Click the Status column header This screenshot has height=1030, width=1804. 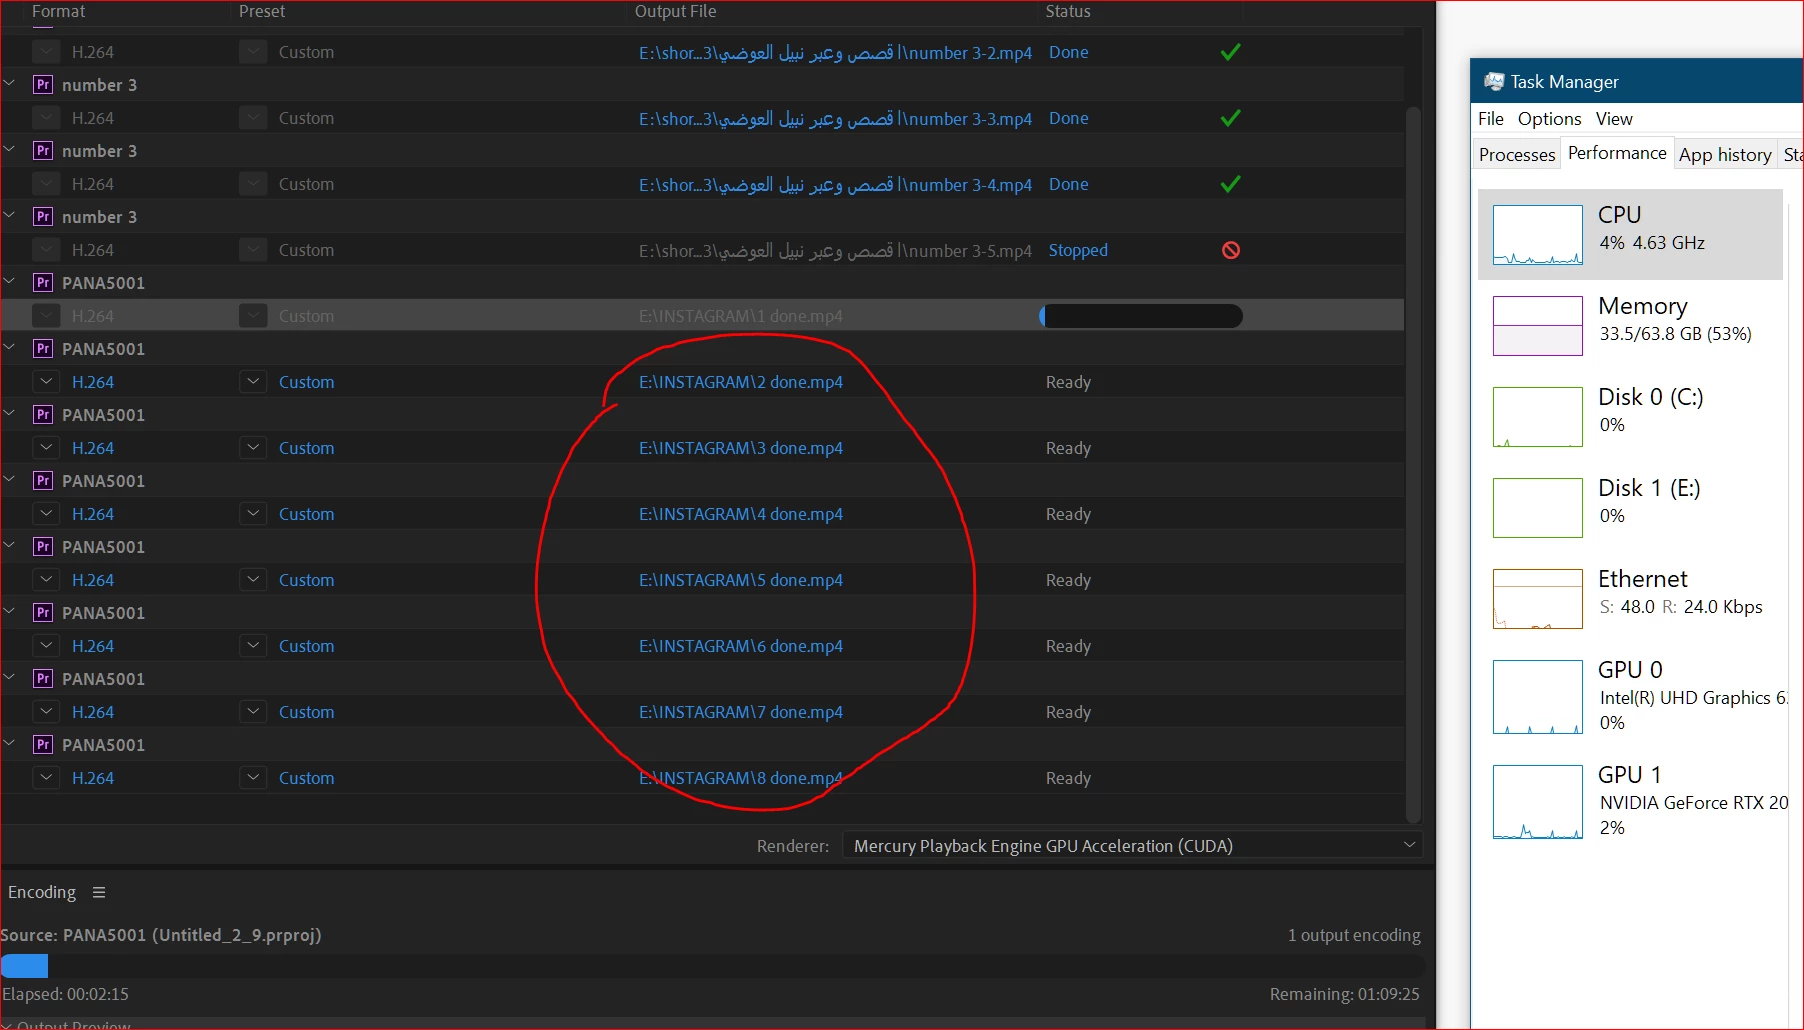[x=1068, y=12]
